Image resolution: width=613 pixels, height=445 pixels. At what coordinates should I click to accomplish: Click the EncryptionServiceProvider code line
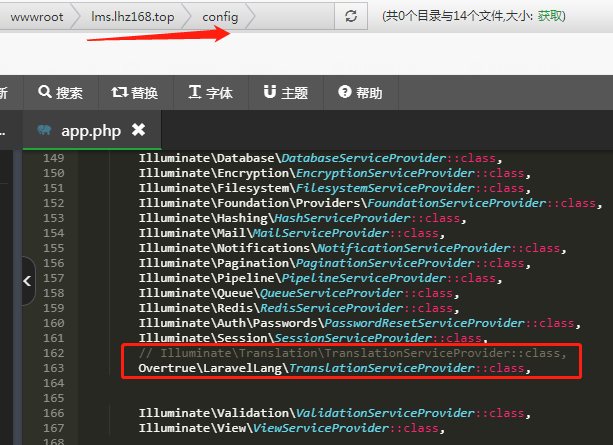(335, 173)
